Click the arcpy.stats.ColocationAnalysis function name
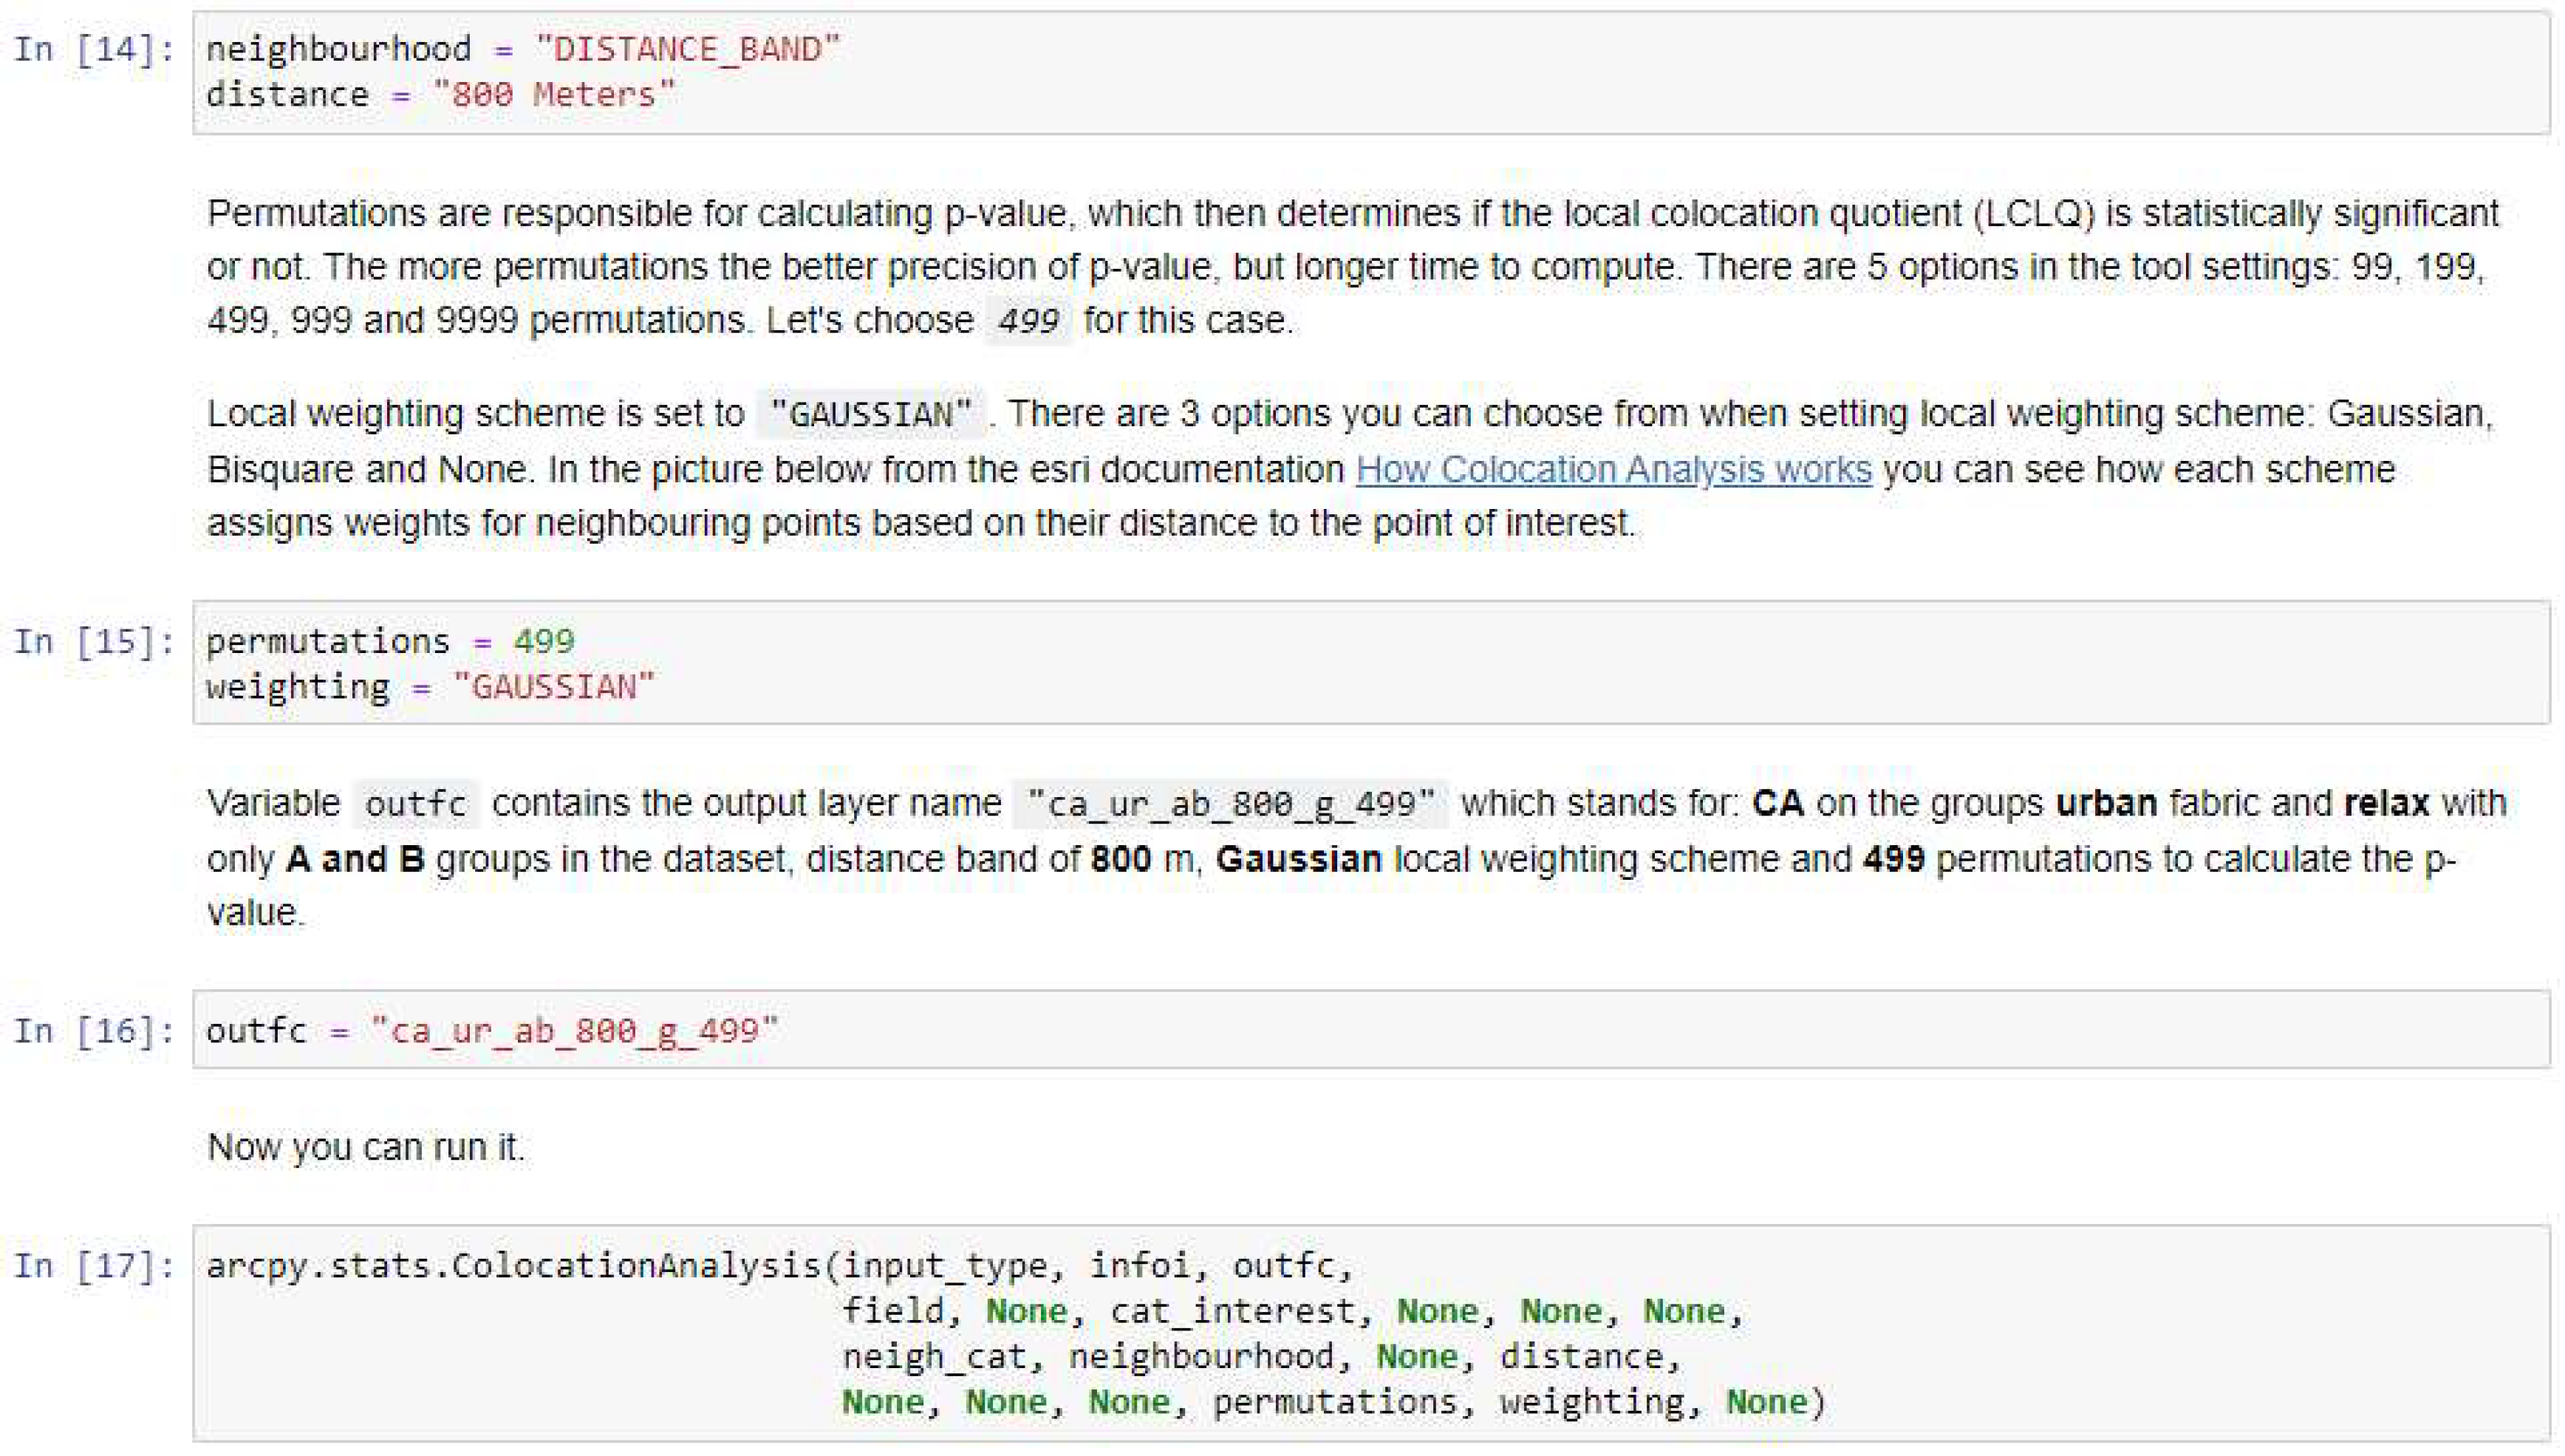 [x=513, y=1266]
